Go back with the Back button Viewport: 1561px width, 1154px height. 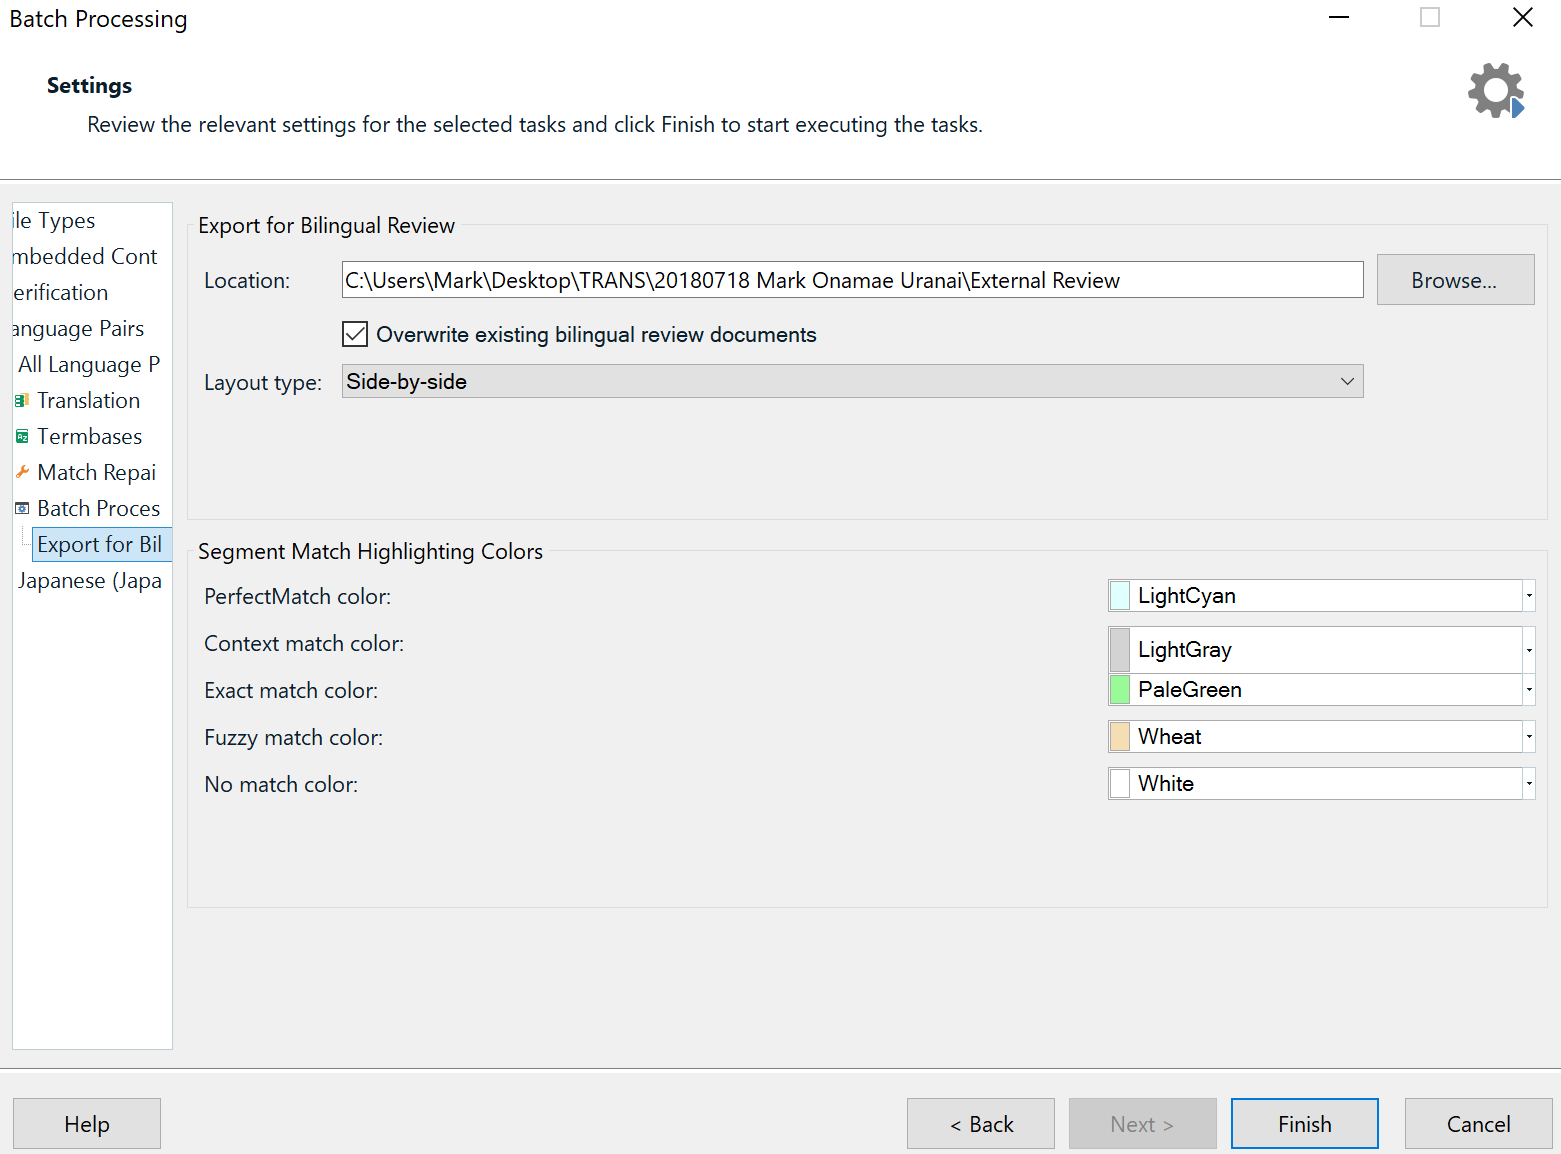click(x=980, y=1124)
